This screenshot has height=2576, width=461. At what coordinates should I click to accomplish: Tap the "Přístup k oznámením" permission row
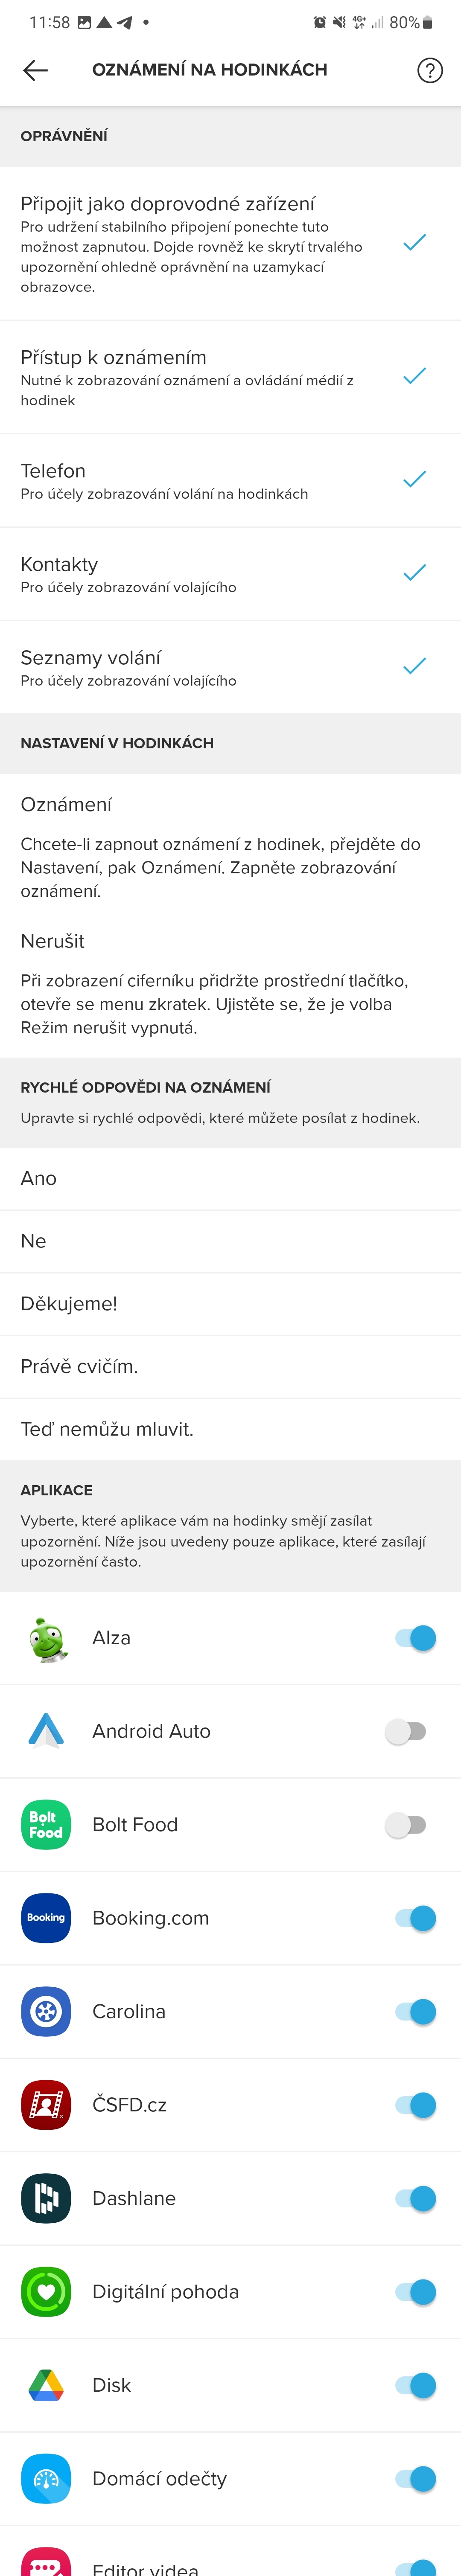200,377
